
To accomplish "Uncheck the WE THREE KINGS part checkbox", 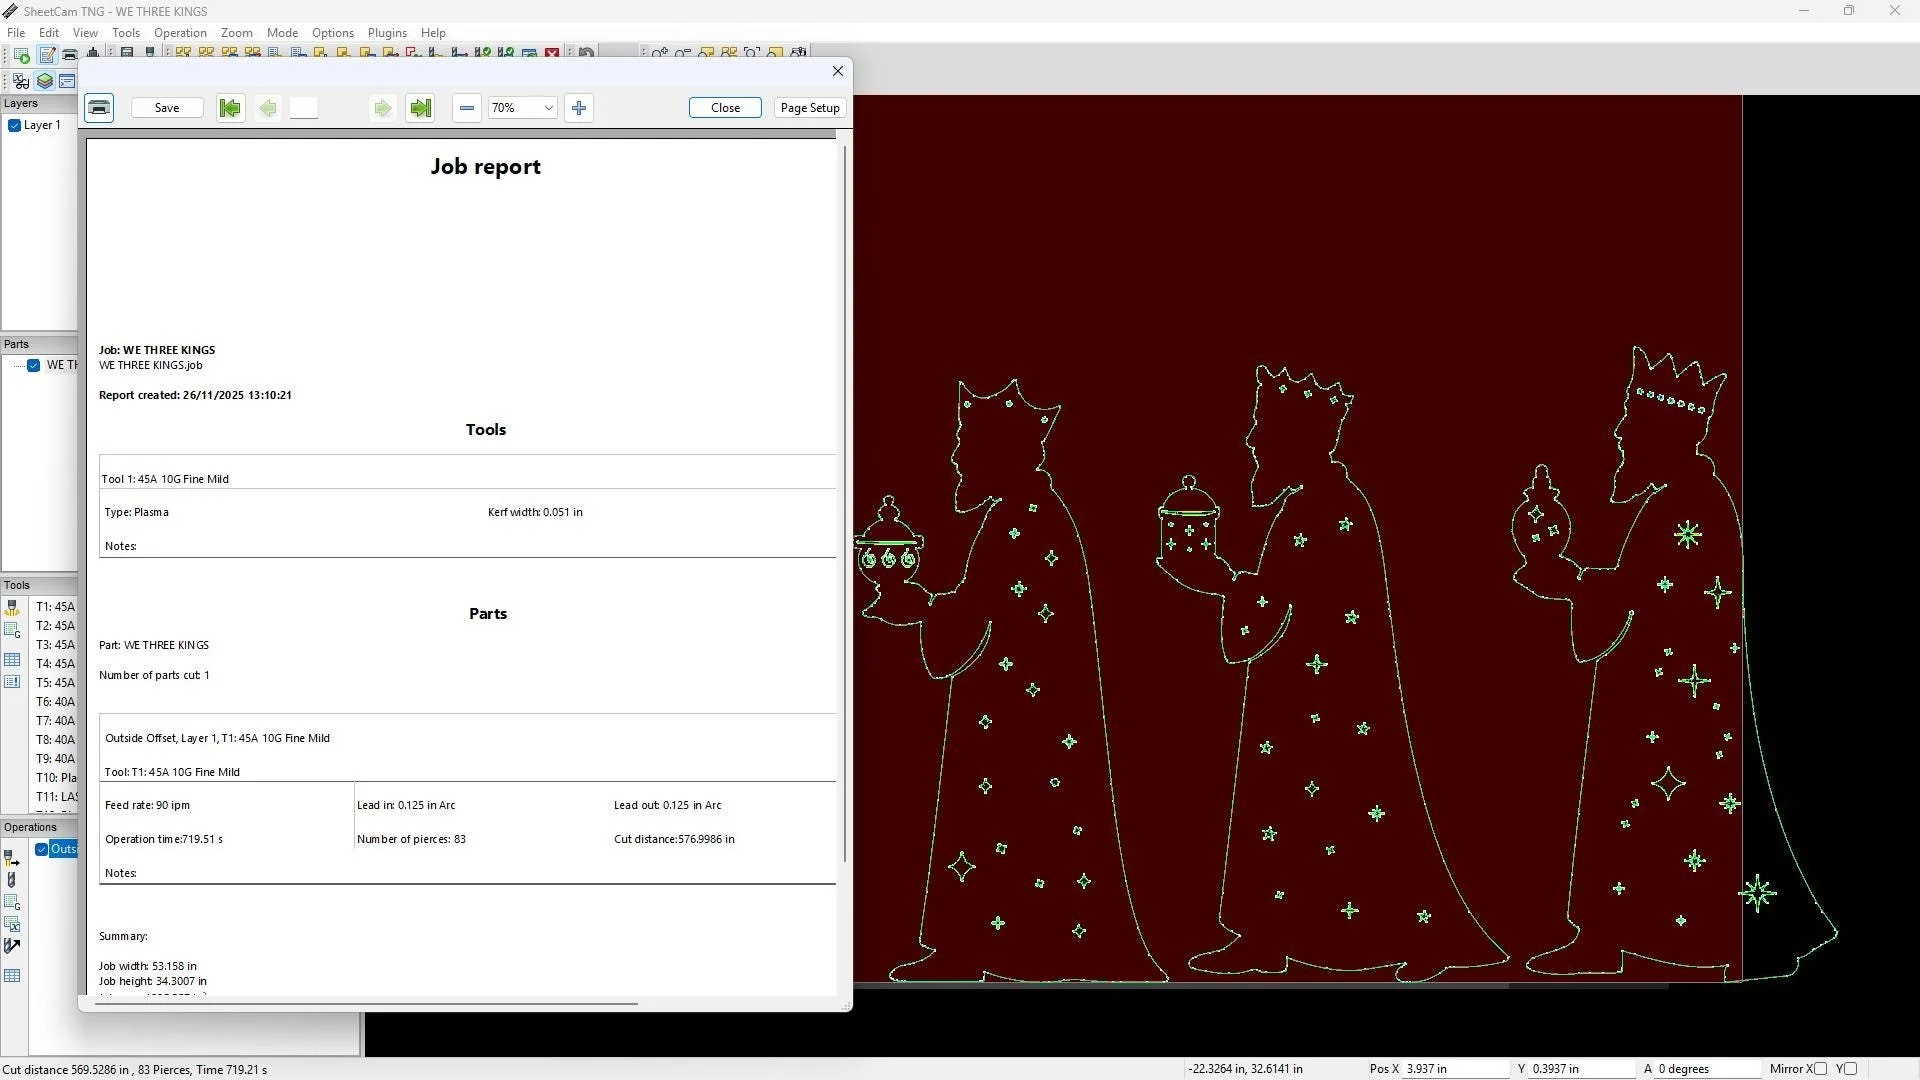I will [x=34, y=365].
